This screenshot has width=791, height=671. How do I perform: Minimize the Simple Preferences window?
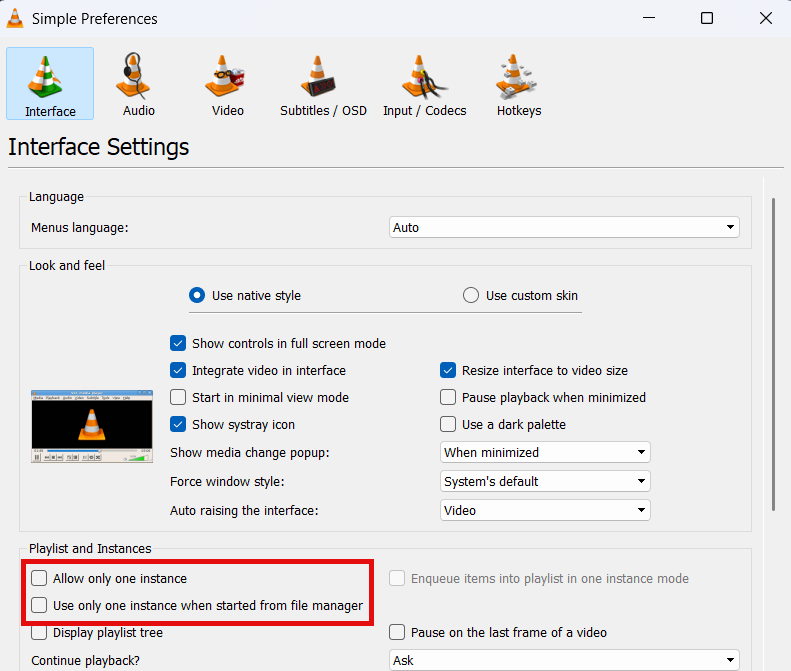pyautogui.click(x=649, y=18)
